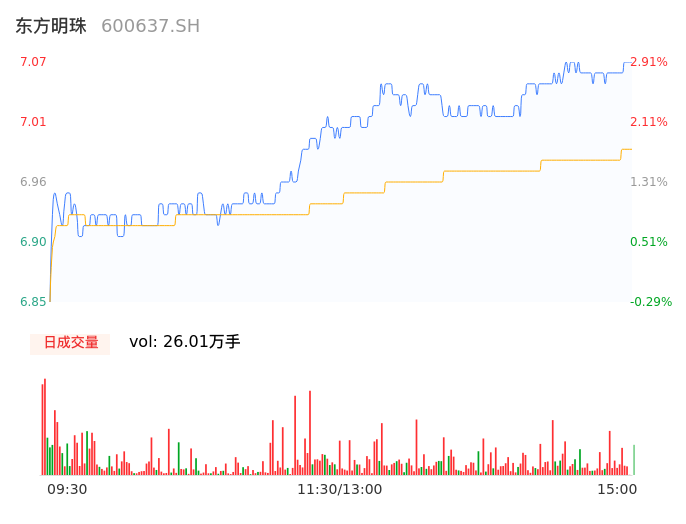Viewport: 686px width, 524px height.
Task: Click the 东方明珠 stock name title
Action: pyautogui.click(x=51, y=26)
